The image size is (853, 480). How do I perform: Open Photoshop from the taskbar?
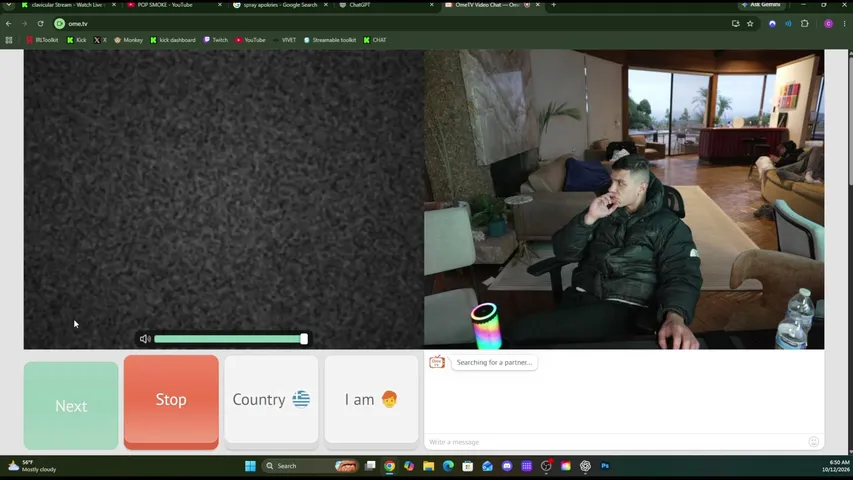tap(605, 466)
